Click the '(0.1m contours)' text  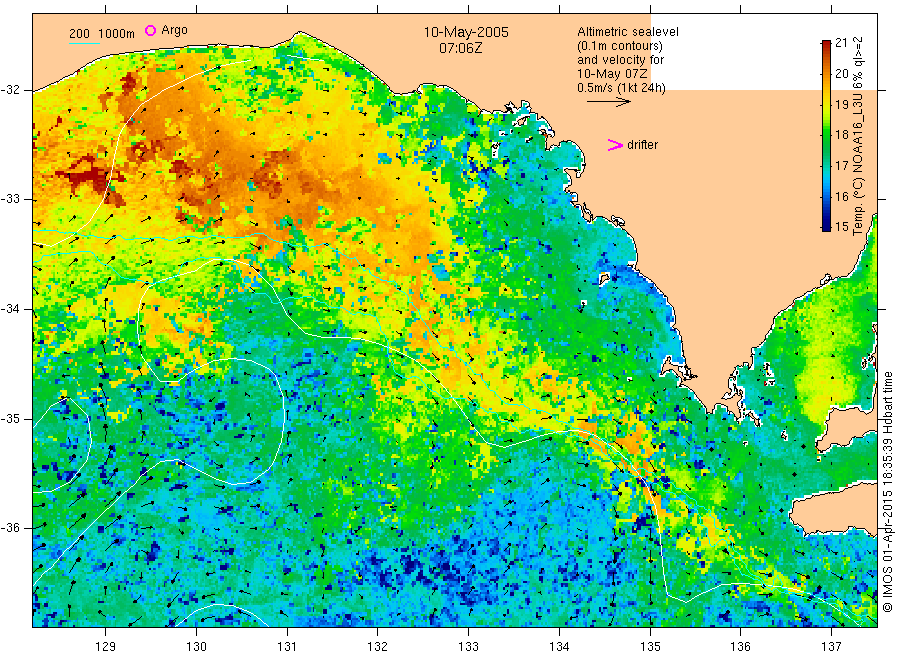coord(620,46)
